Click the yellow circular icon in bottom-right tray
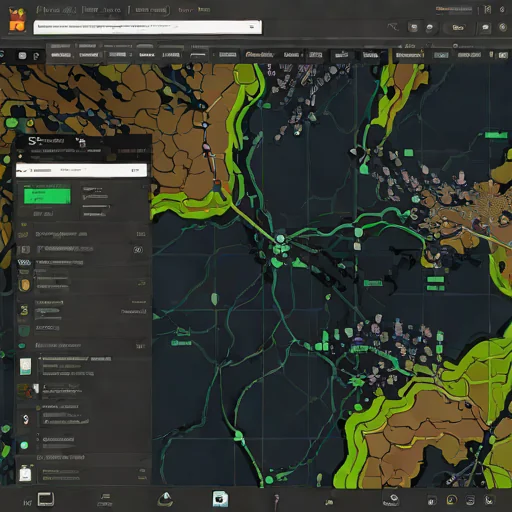512x512 pixels. (452, 500)
